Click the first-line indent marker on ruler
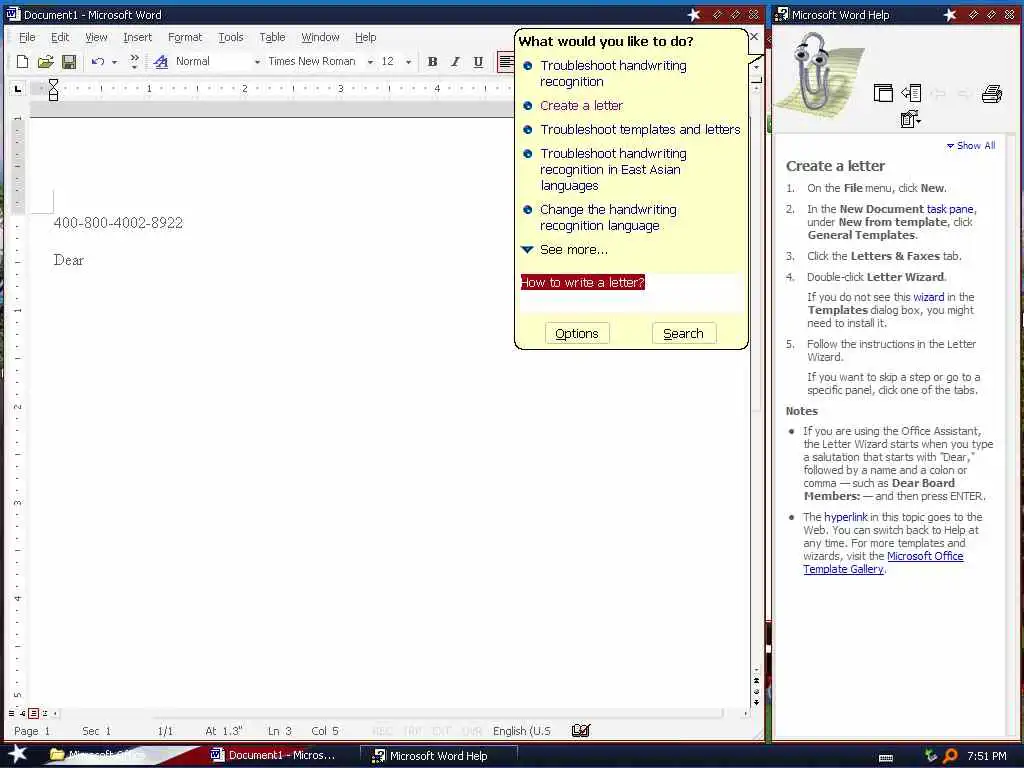Screen dimensions: 1024x768 coord(54,83)
